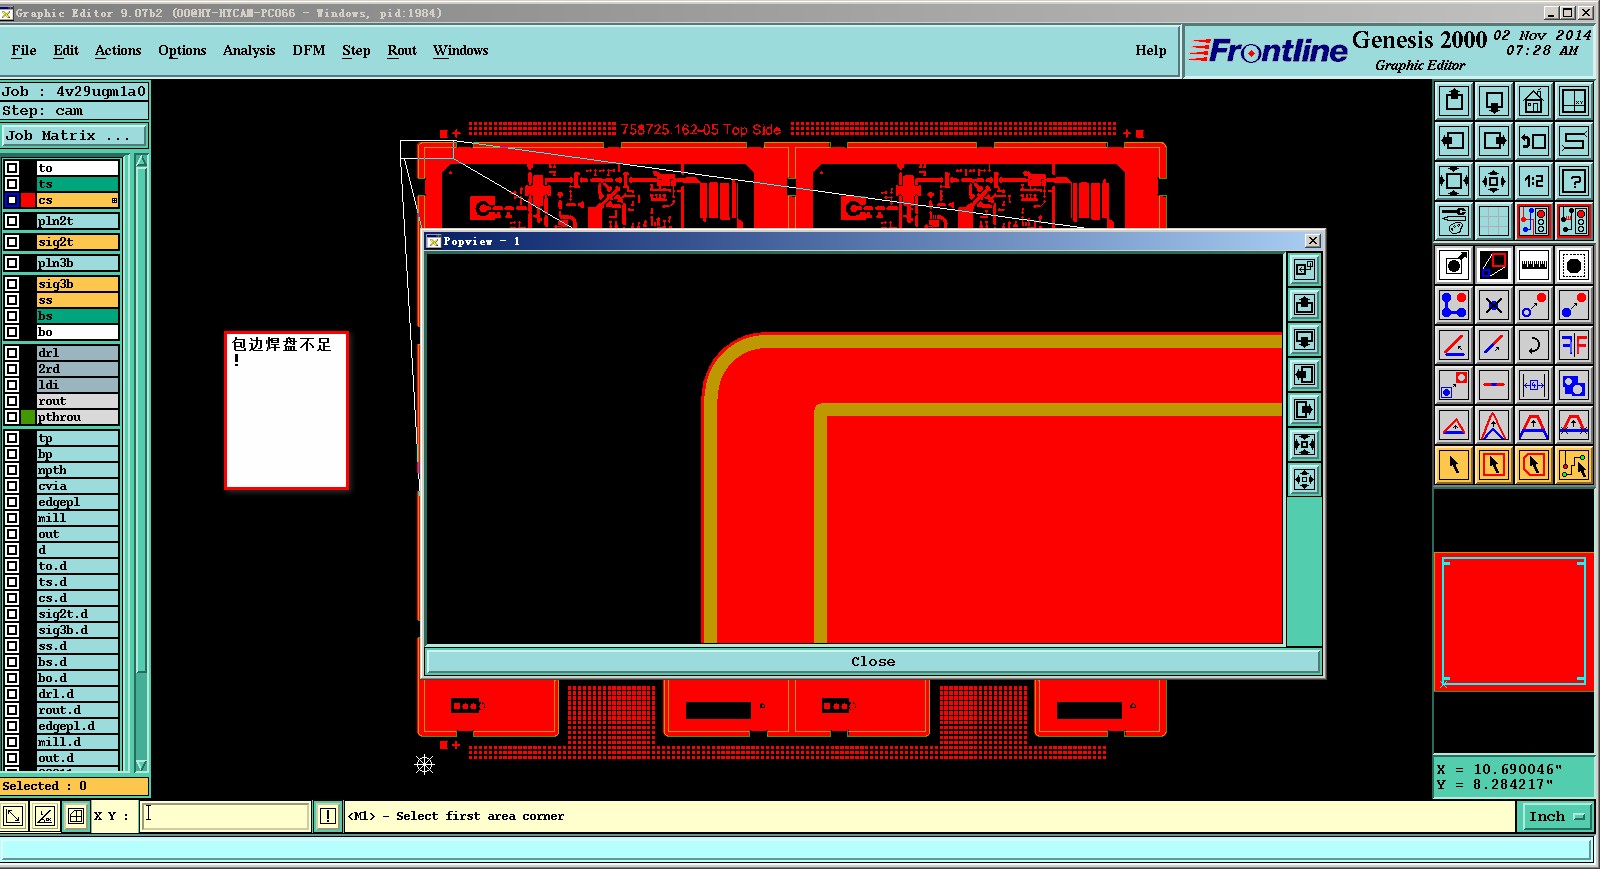
Task: Toggle checkbox for layer drl
Action: pyautogui.click(x=12, y=353)
